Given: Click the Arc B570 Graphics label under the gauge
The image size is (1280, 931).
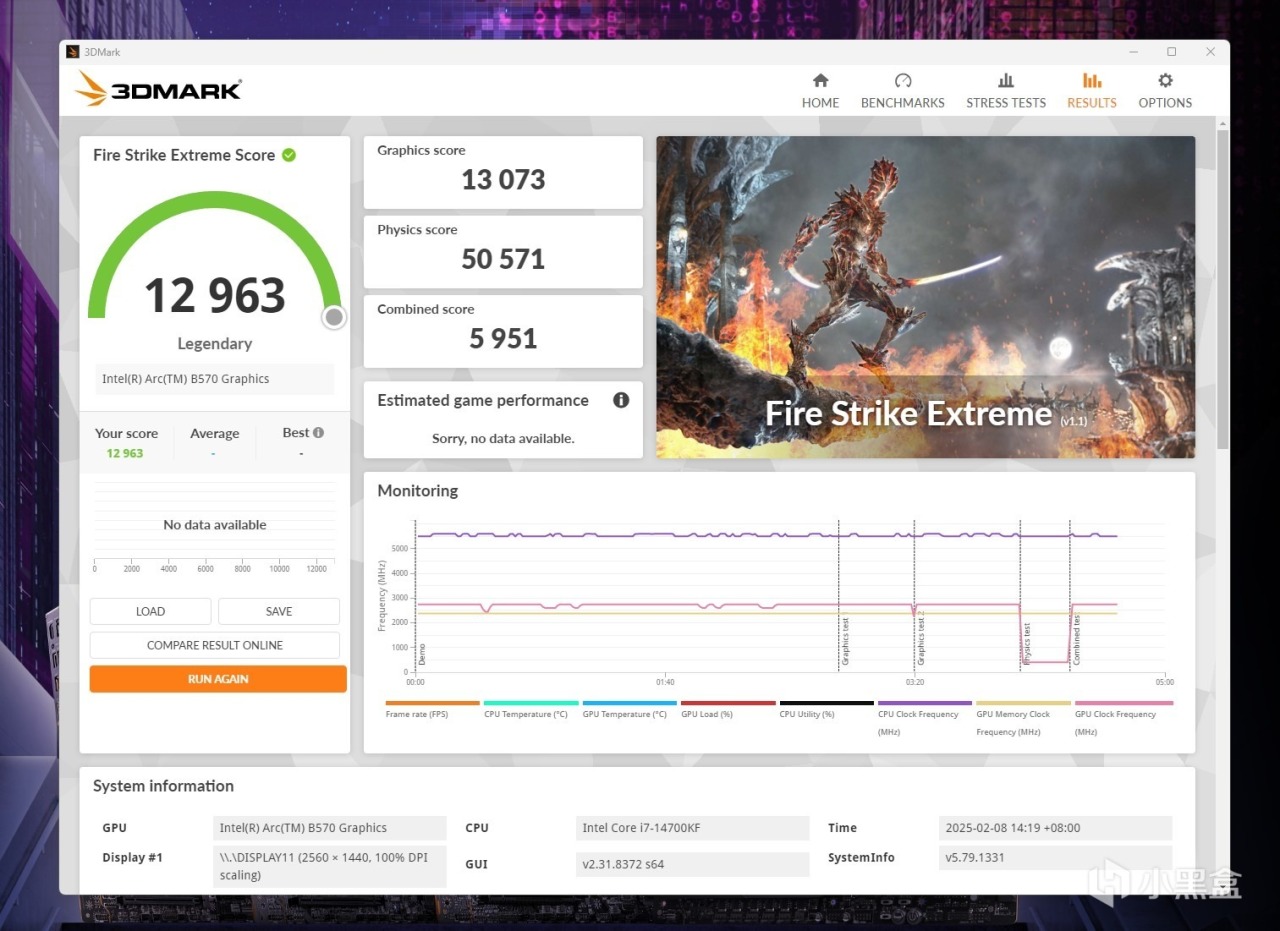Looking at the screenshot, I should pos(215,379).
